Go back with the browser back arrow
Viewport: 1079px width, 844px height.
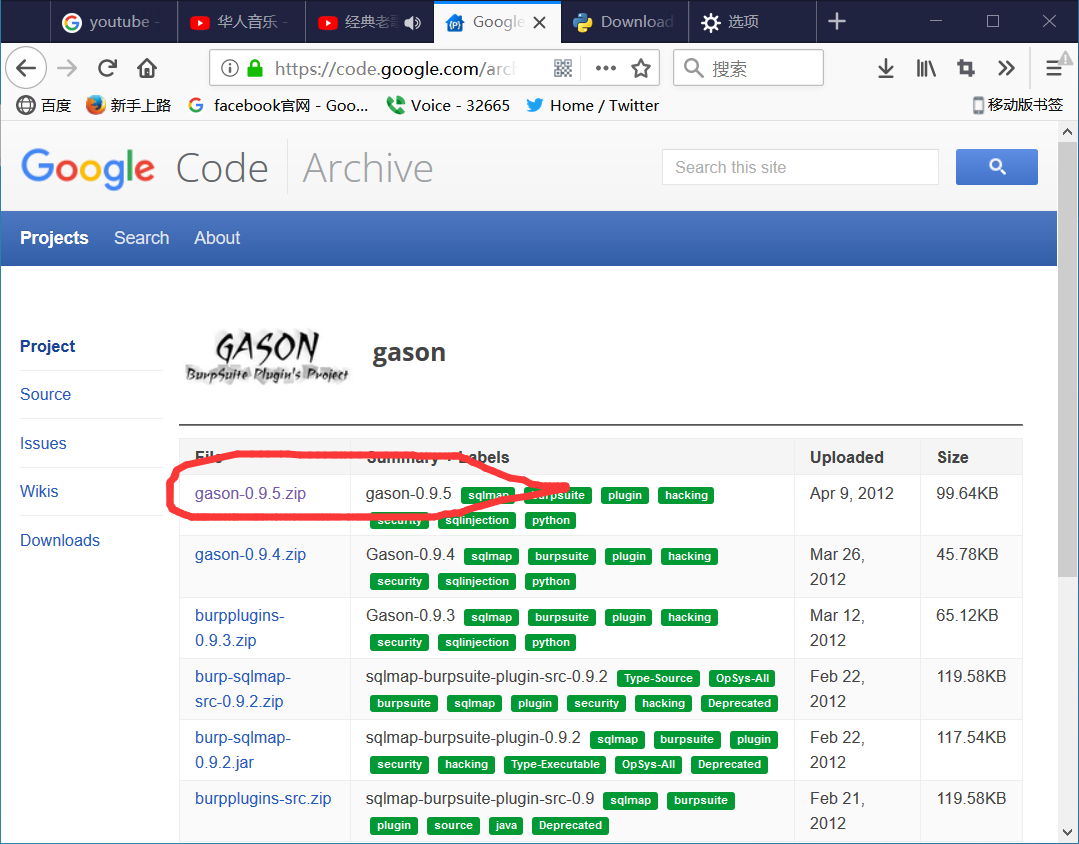pyautogui.click(x=26, y=68)
